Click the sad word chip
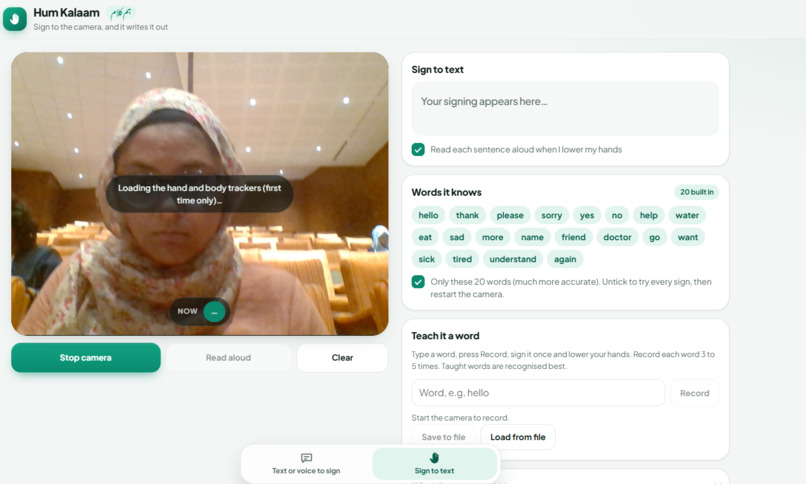The height and width of the screenshot is (484, 806). [457, 237]
